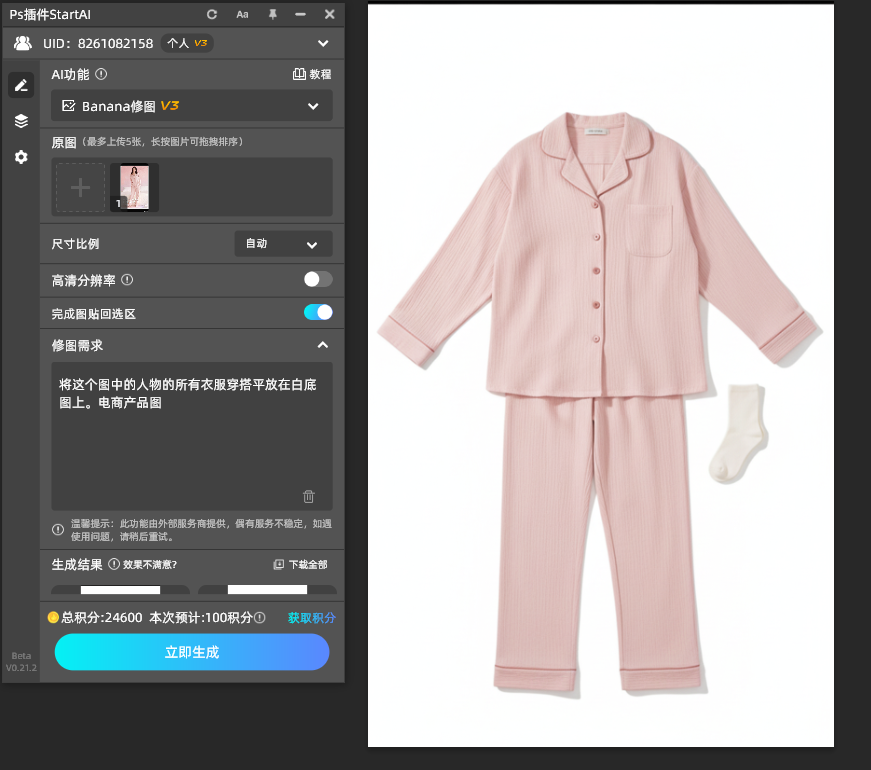Open the Banana修图 function dropdown
This screenshot has height=770, width=871.
click(313, 106)
